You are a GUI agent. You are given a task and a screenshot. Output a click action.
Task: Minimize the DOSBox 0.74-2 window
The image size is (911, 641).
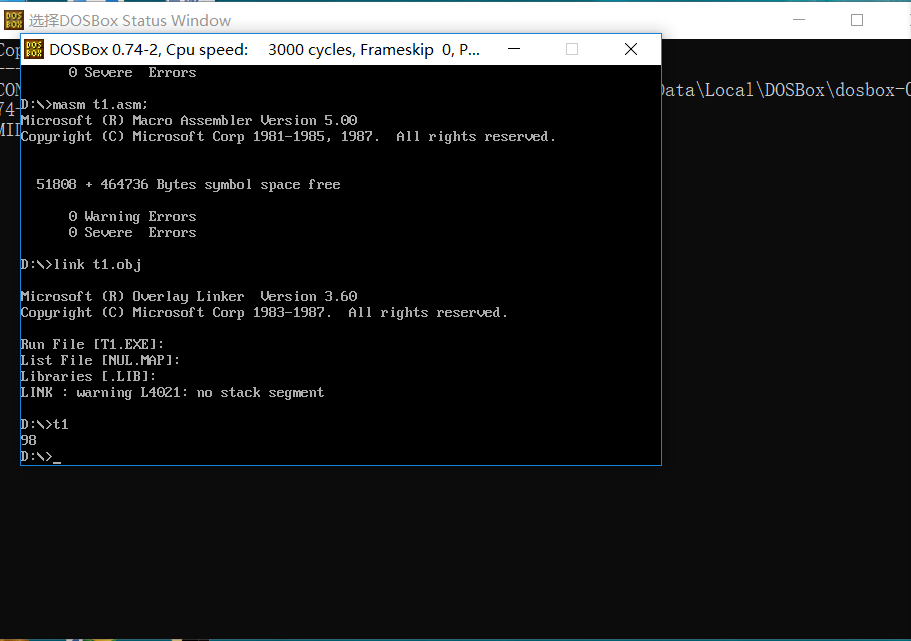point(514,49)
